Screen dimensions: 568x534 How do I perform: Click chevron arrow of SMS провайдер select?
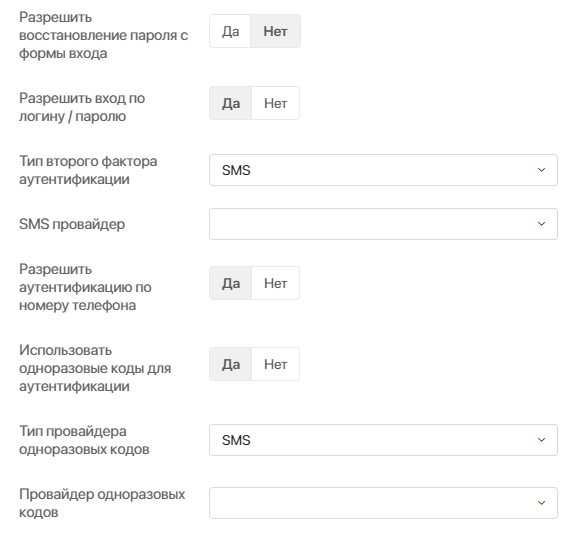pos(541,224)
